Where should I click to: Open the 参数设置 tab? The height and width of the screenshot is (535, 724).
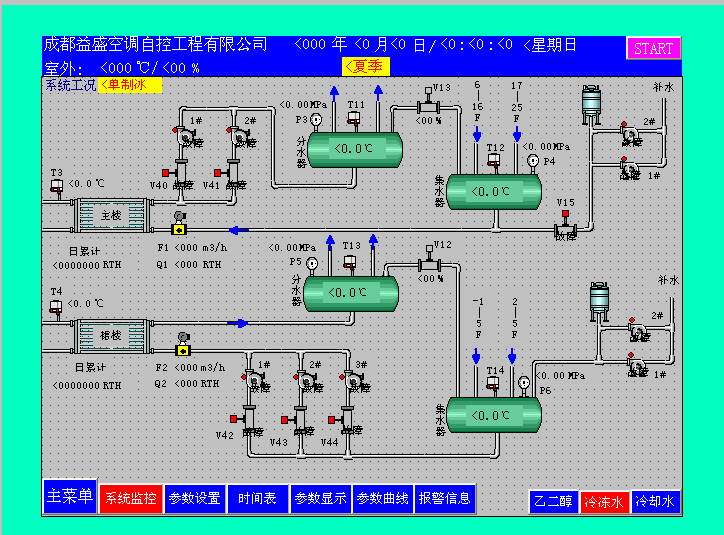coord(194,499)
